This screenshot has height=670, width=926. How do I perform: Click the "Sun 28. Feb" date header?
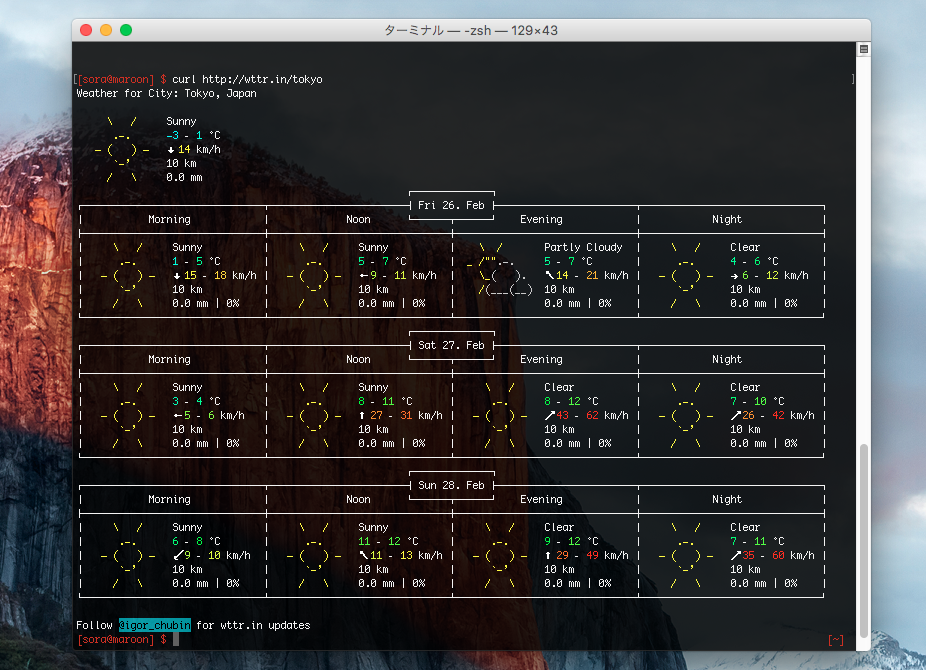coord(451,485)
